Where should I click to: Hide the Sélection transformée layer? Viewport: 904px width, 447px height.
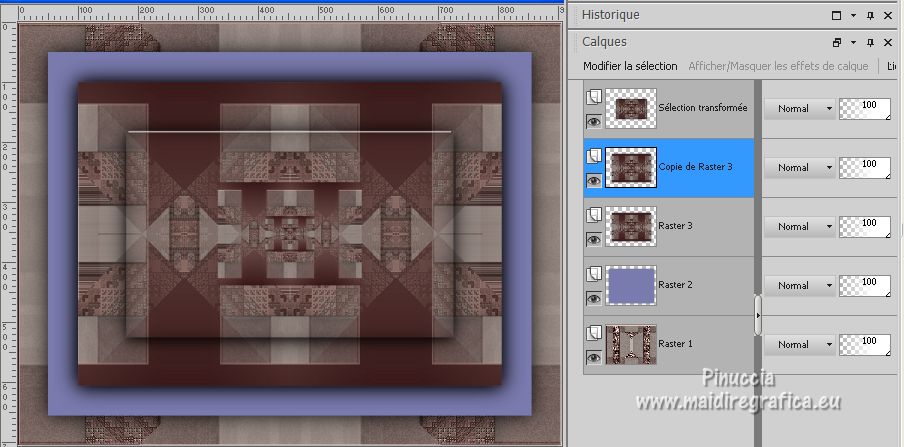[x=594, y=121]
